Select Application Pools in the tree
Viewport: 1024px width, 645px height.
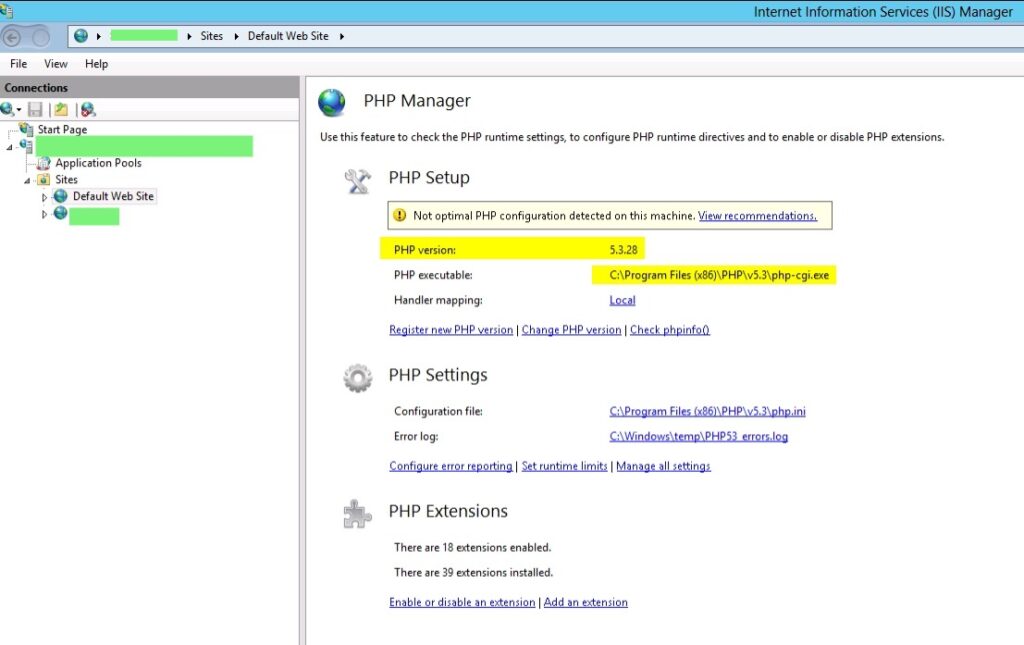[x=98, y=163]
